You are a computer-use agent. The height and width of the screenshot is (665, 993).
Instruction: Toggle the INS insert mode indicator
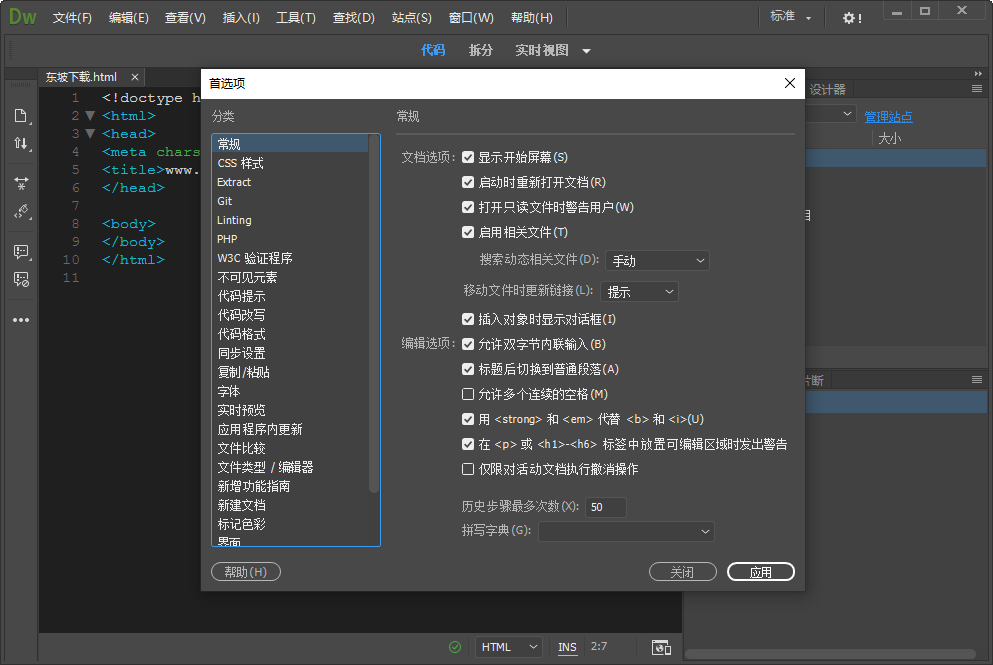click(567, 647)
